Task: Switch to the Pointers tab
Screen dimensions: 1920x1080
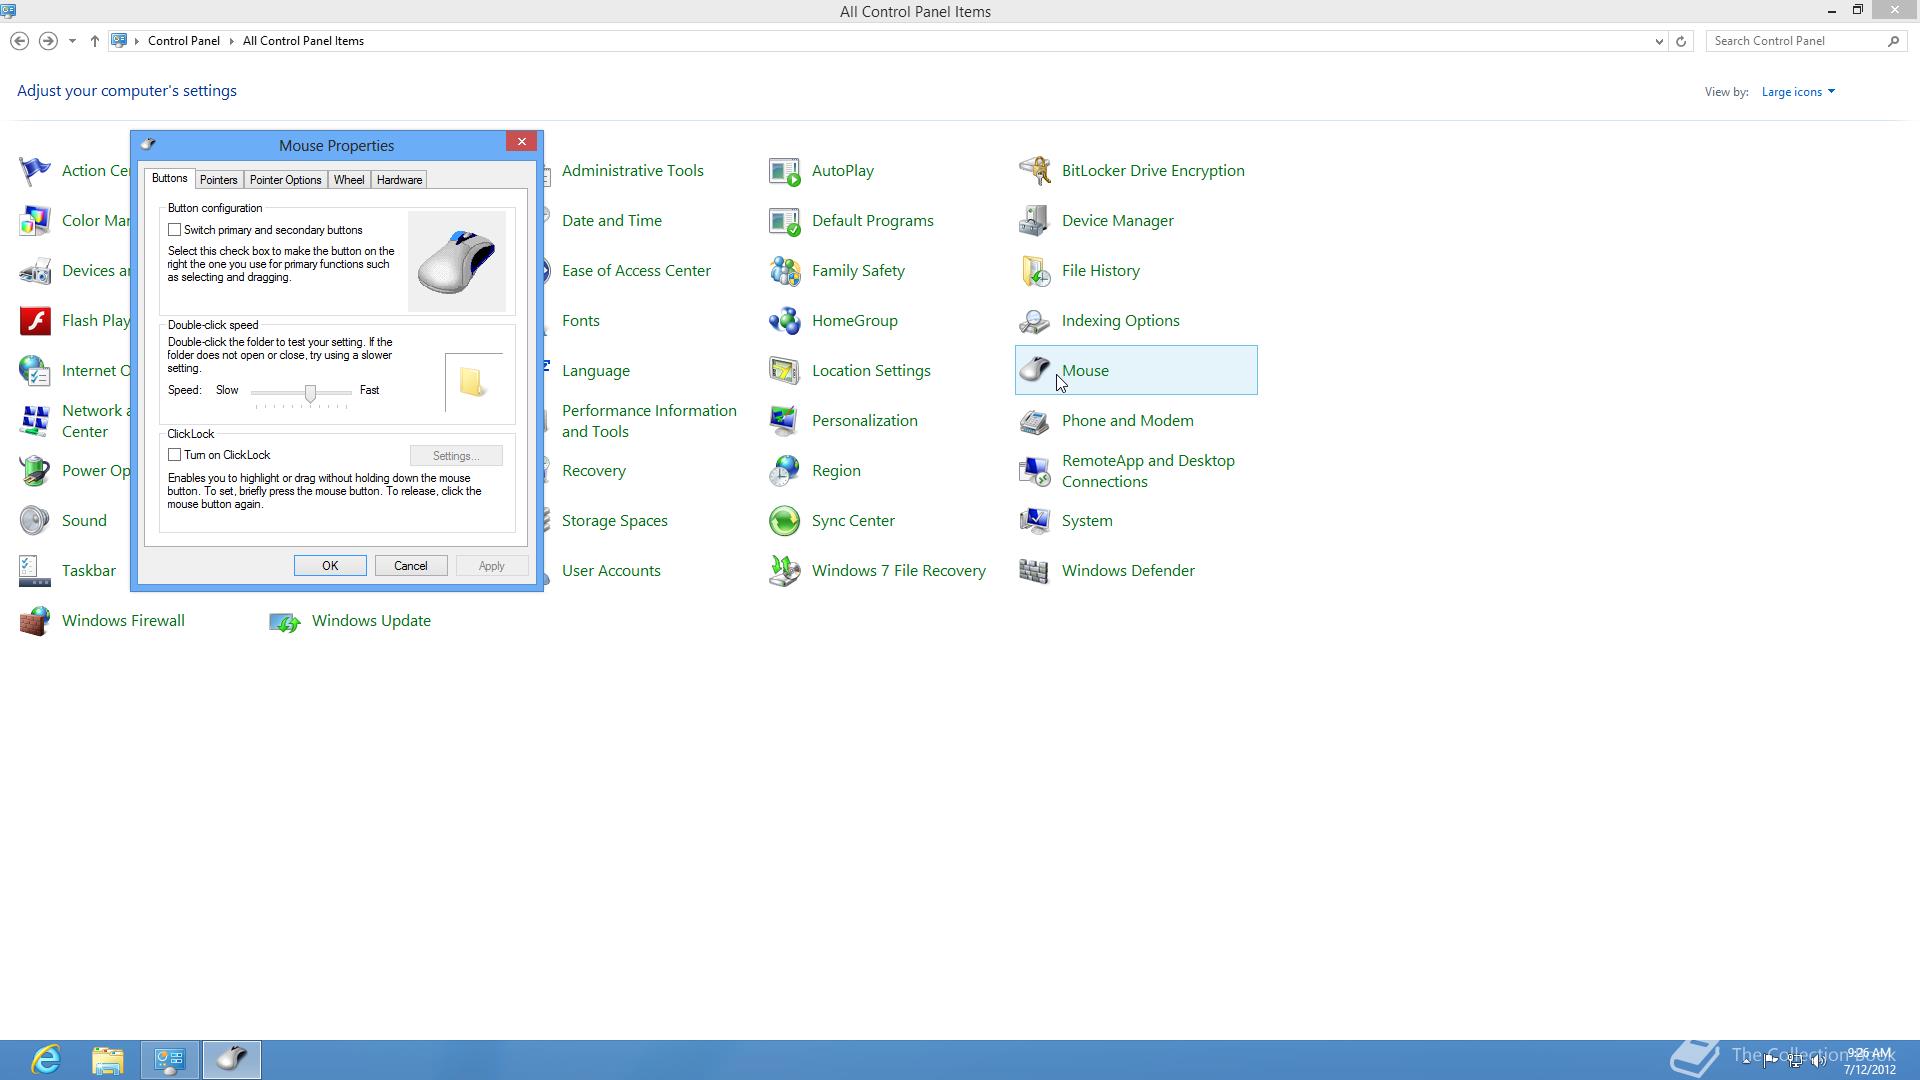Action: (218, 180)
